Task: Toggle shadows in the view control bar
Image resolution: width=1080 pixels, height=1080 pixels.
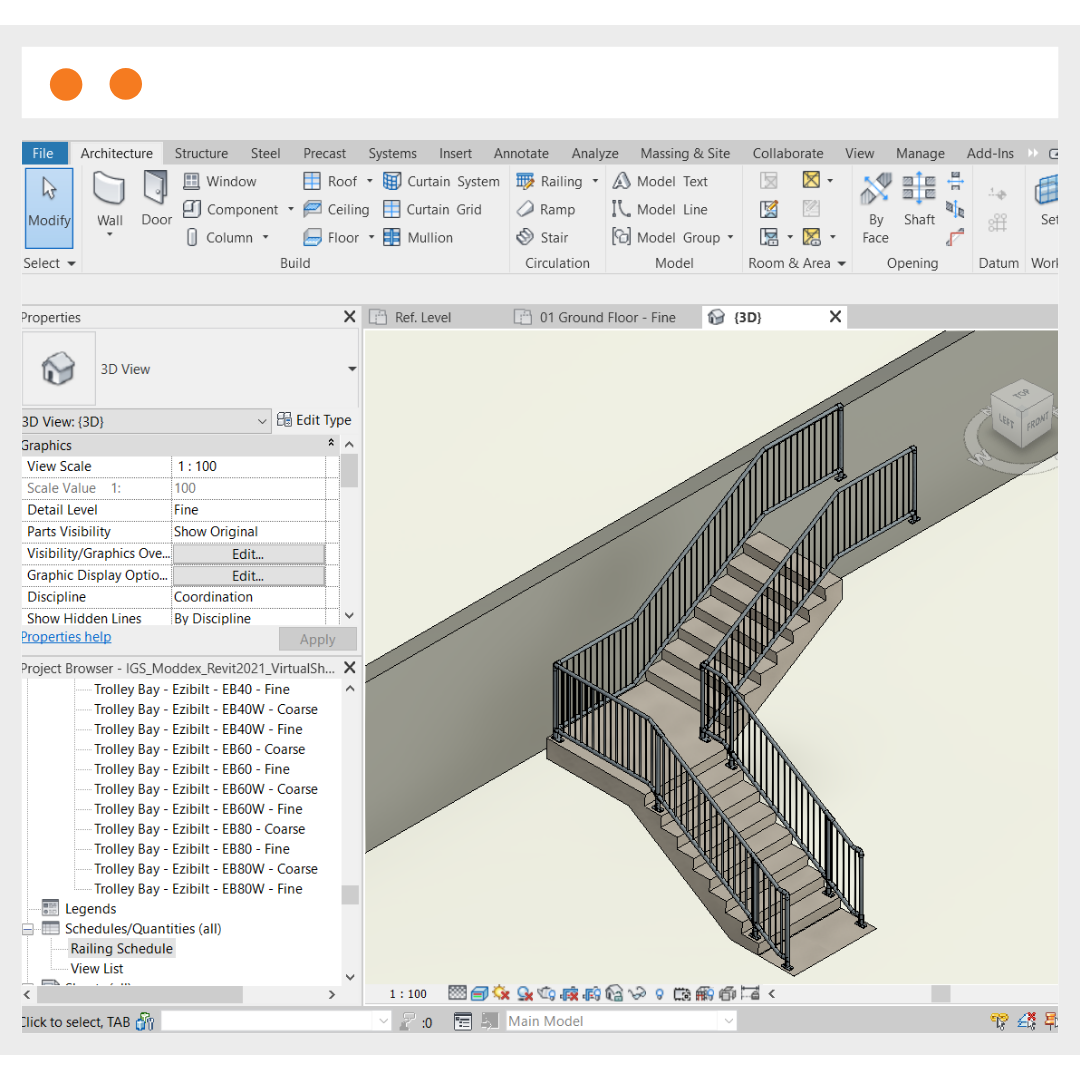Action: pos(523,993)
